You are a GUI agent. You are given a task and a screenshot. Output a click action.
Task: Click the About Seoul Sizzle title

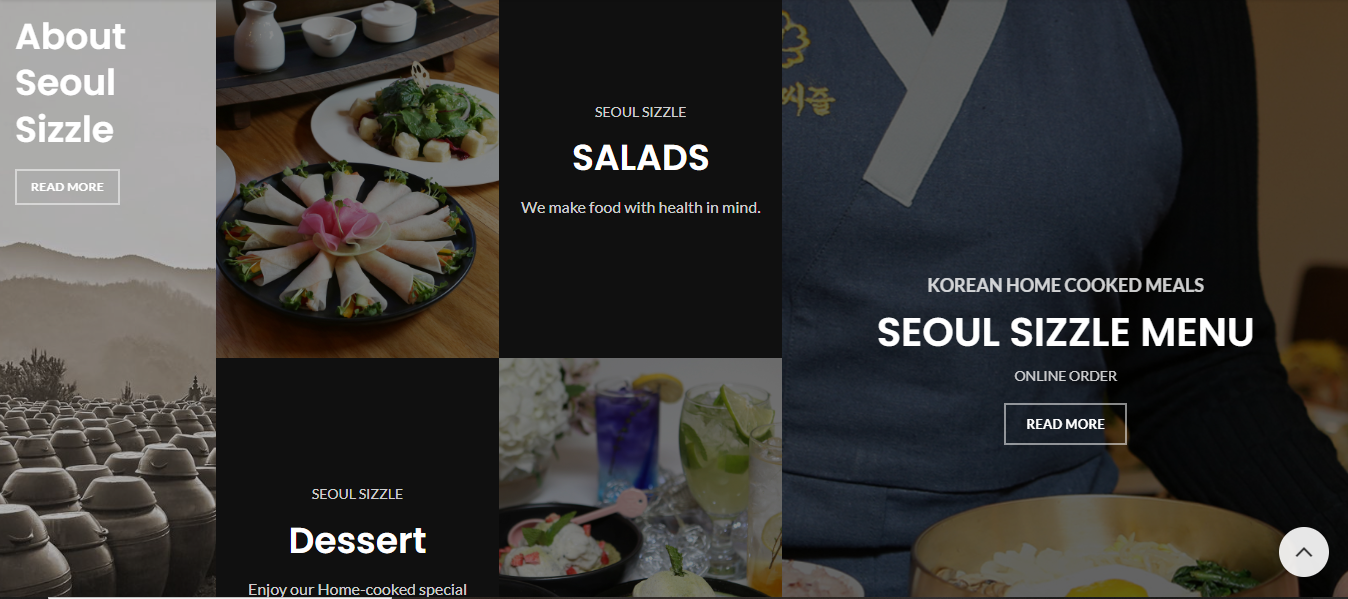click(70, 83)
